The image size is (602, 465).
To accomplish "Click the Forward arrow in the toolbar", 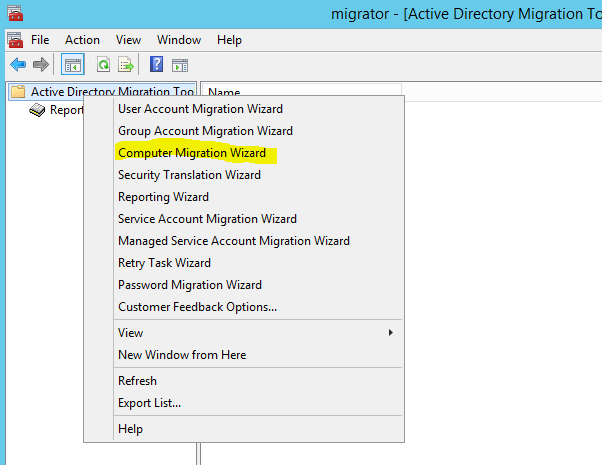I will click(x=41, y=65).
